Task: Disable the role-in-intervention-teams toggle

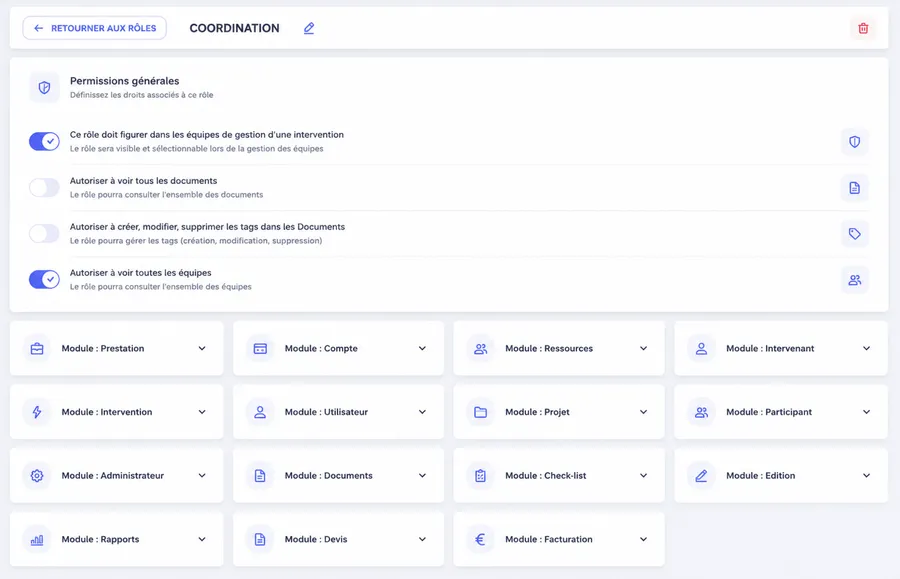Action: pyautogui.click(x=44, y=141)
